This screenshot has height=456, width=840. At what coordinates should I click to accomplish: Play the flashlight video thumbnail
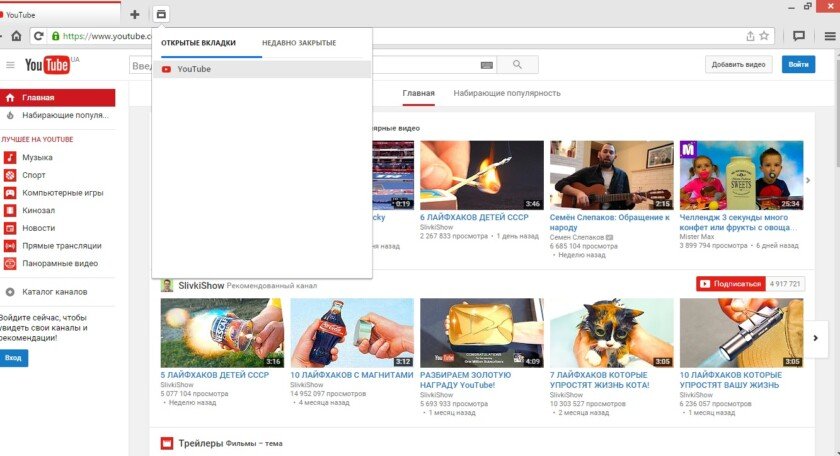click(741, 333)
